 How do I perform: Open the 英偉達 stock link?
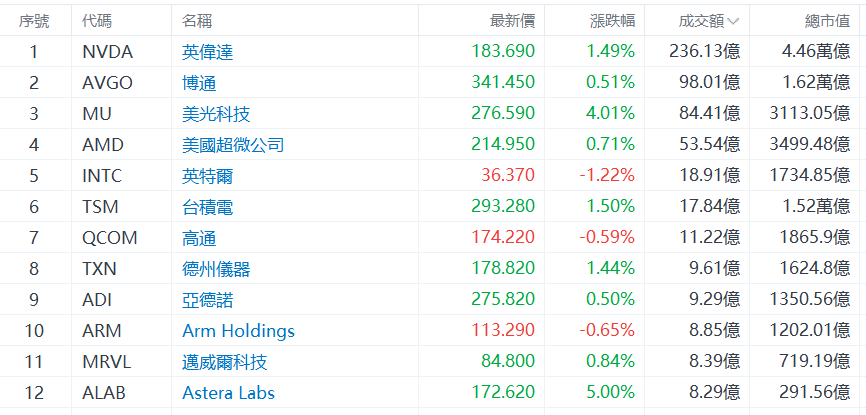click(x=208, y=52)
